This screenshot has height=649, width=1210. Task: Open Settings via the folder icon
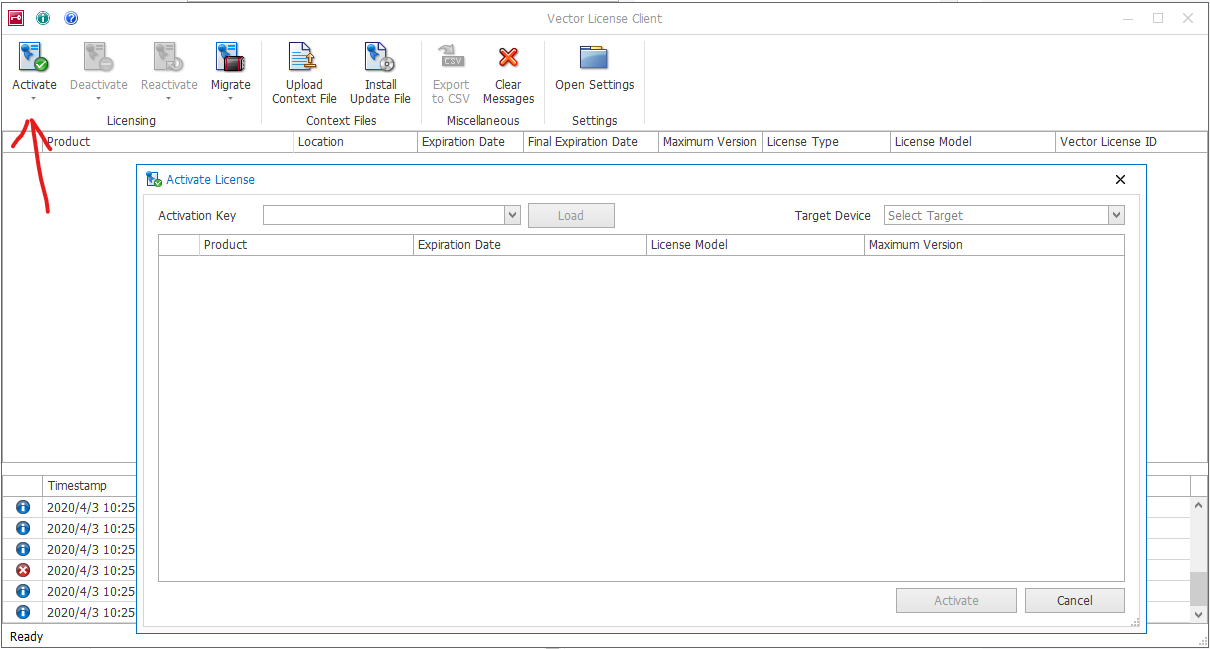[594, 58]
